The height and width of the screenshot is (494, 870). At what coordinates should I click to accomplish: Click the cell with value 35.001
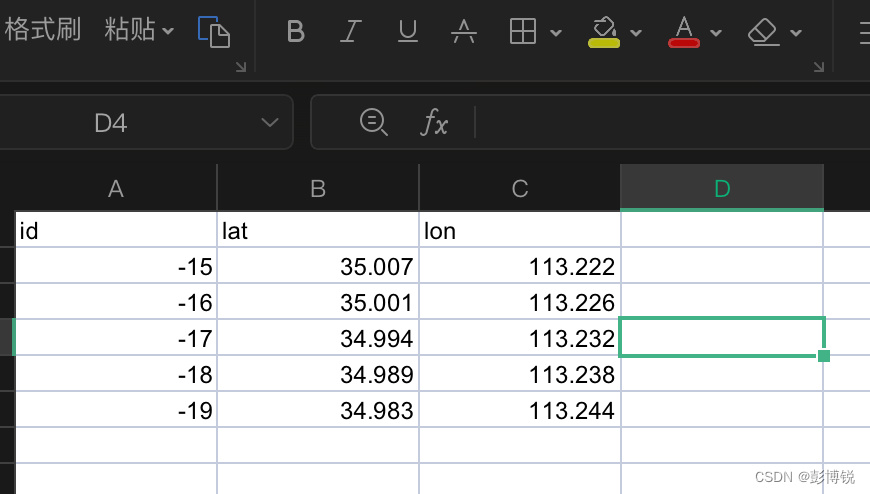point(318,302)
